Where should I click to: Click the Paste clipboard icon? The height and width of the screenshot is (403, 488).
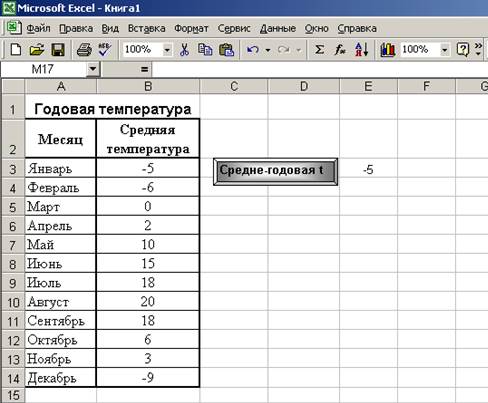pyautogui.click(x=227, y=50)
